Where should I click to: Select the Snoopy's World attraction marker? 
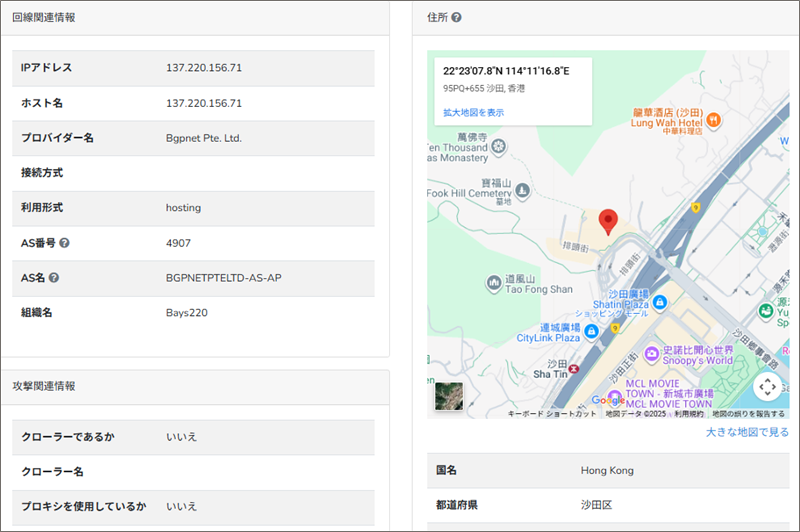coord(651,353)
